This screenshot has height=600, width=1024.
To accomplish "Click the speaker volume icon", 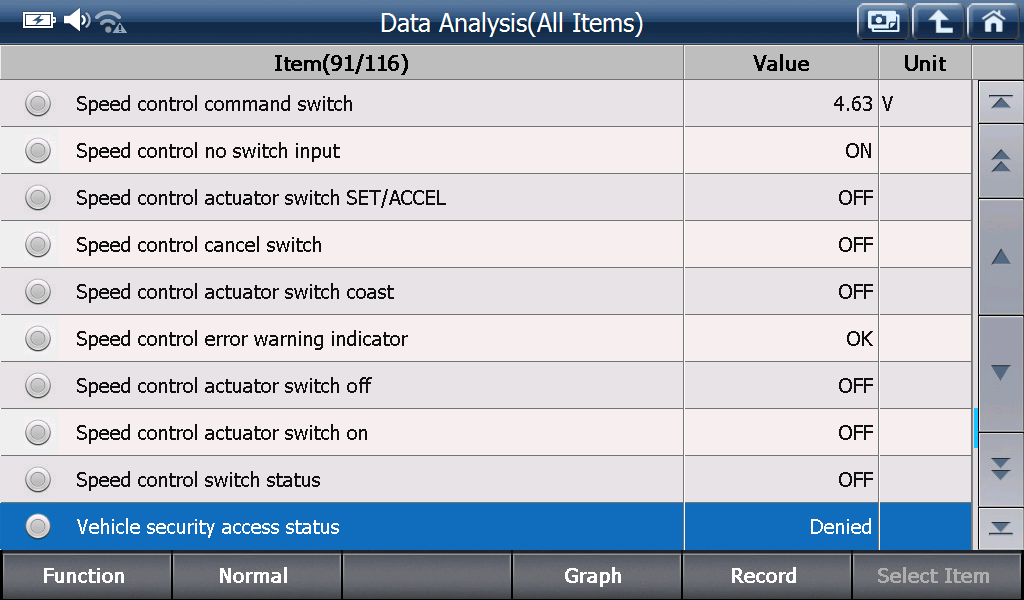I will pos(76,20).
